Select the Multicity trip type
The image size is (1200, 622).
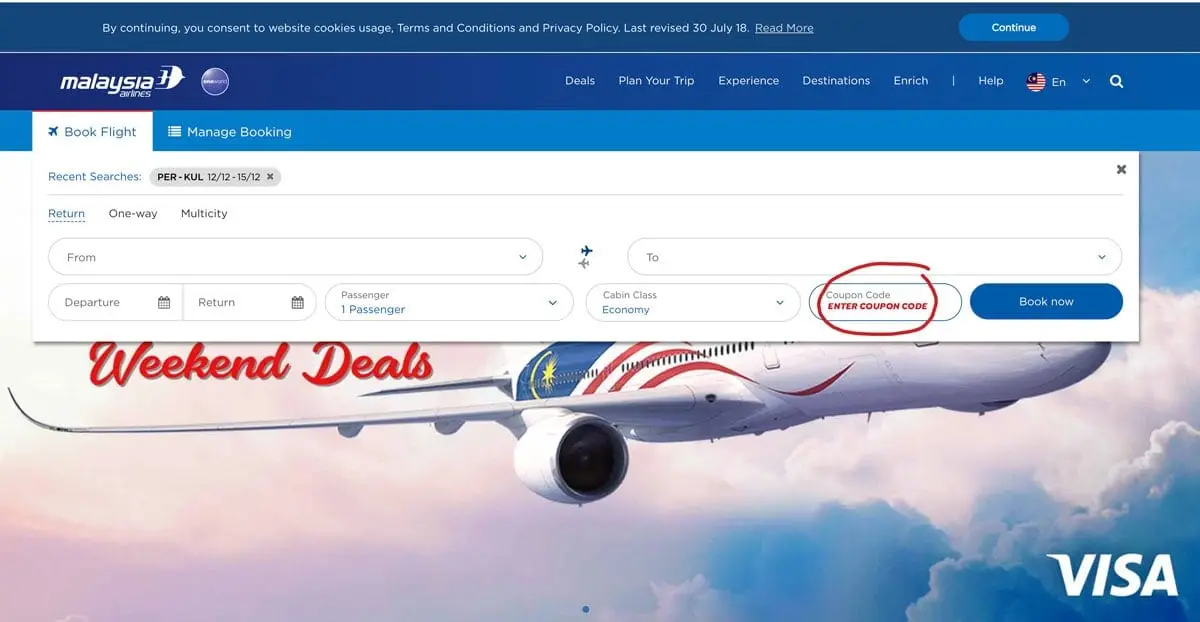204,213
